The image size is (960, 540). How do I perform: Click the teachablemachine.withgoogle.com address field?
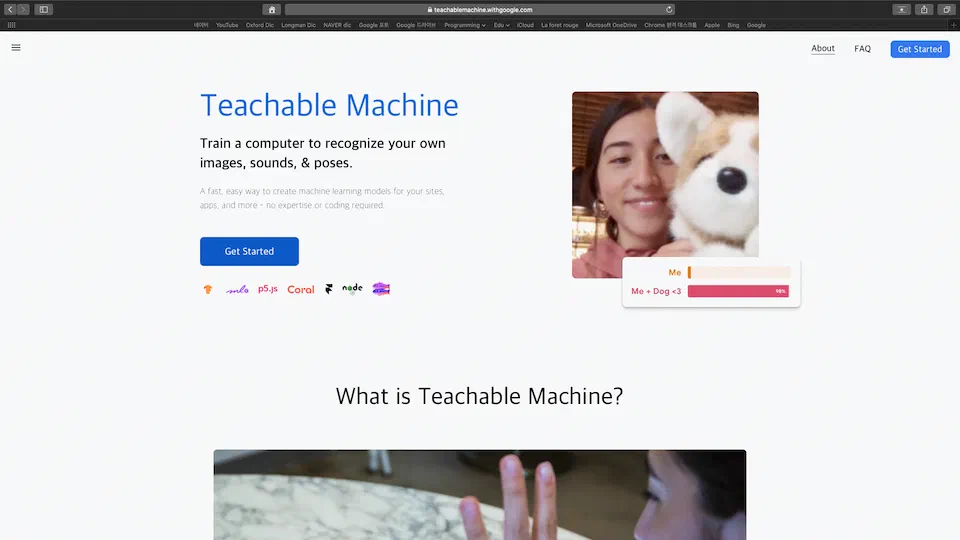[480, 9]
